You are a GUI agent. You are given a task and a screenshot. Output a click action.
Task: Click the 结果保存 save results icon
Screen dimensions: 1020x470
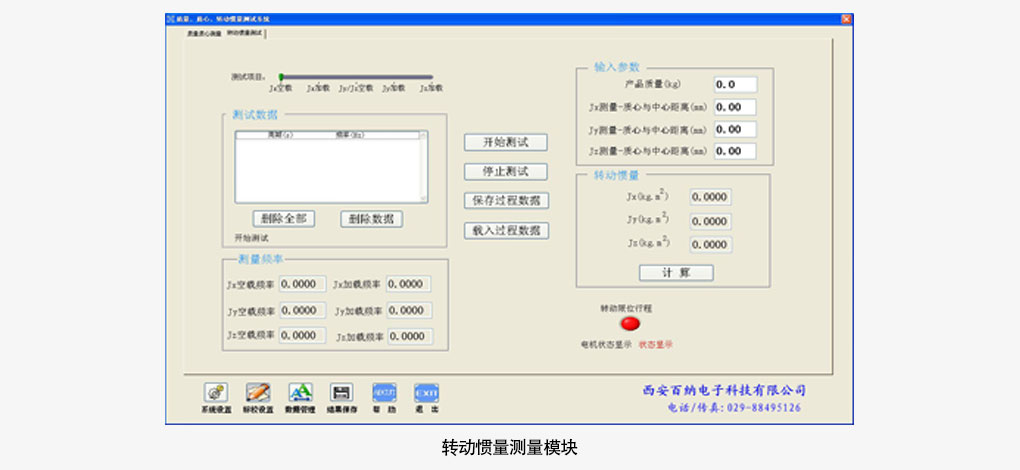(342, 393)
